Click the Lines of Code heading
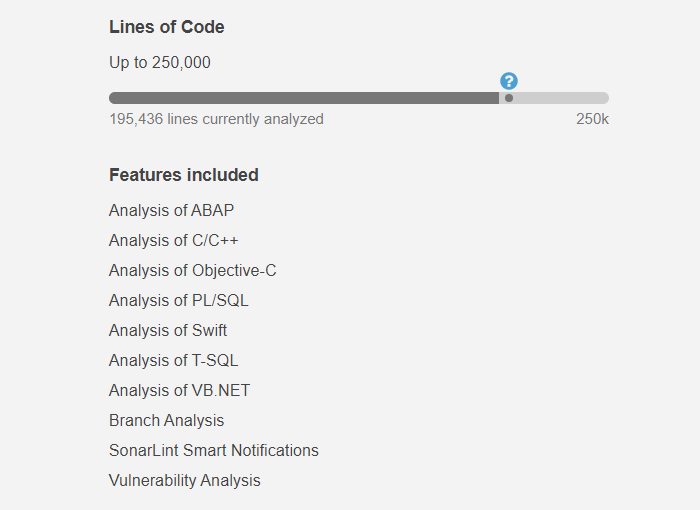Viewport: 700px width, 510px height. 167,27
